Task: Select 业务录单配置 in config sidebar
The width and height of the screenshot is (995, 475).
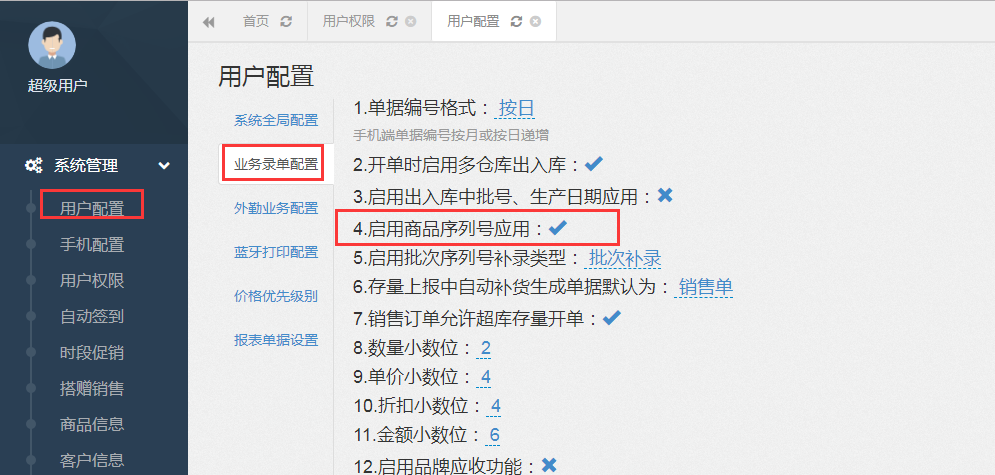Action: pos(275,164)
